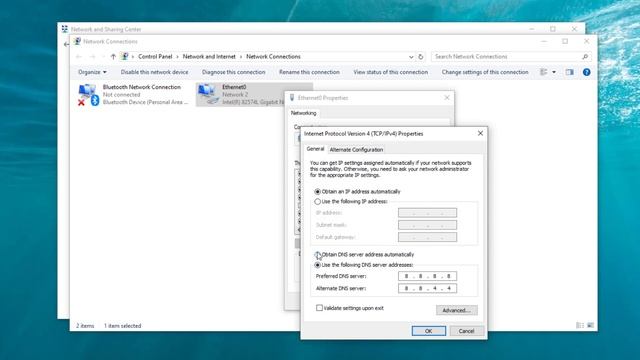The image size is (640, 360).
Task: Confirm IPv4 properties with OK
Action: 429,331
